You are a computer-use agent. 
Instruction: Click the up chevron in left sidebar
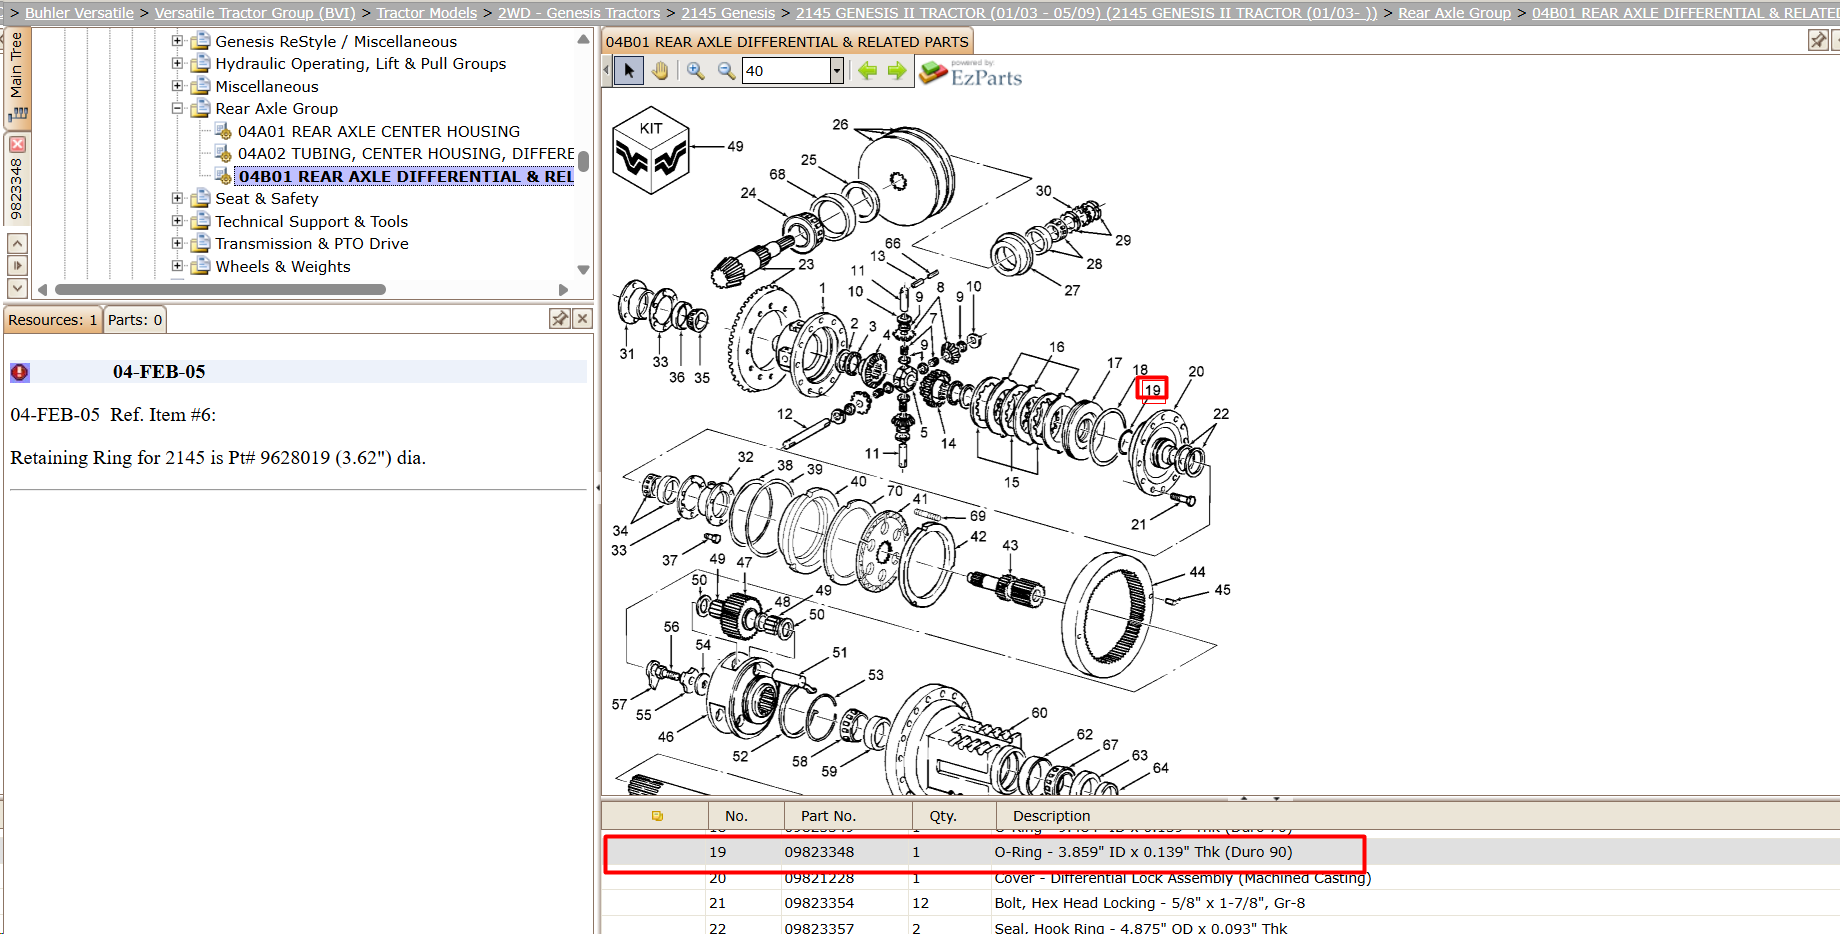click(17, 243)
